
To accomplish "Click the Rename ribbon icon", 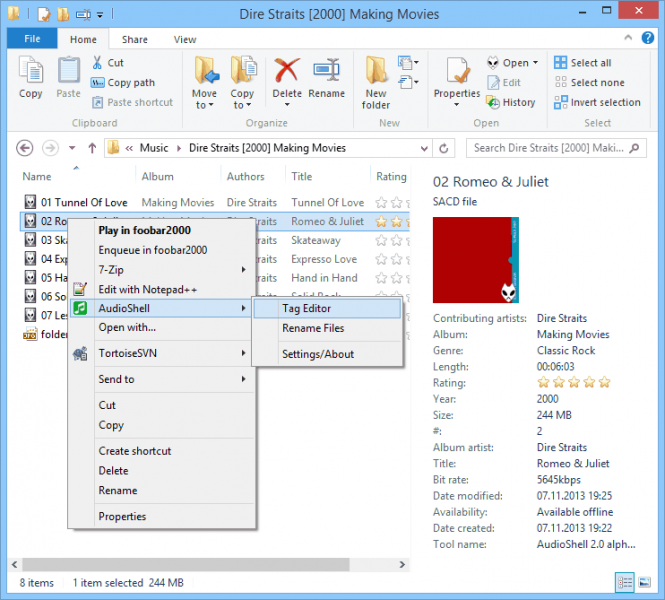I will (326, 70).
